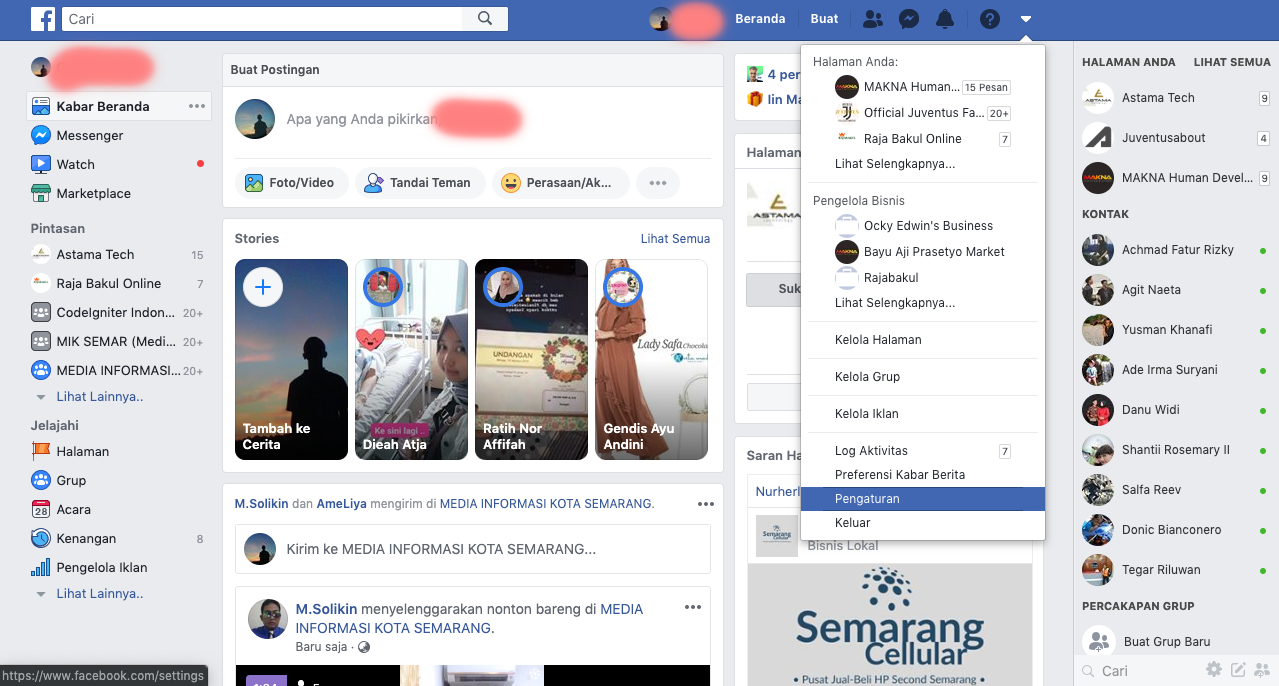1279x686 pixels.
Task: Click Buat in top bar
Action: 824,19
